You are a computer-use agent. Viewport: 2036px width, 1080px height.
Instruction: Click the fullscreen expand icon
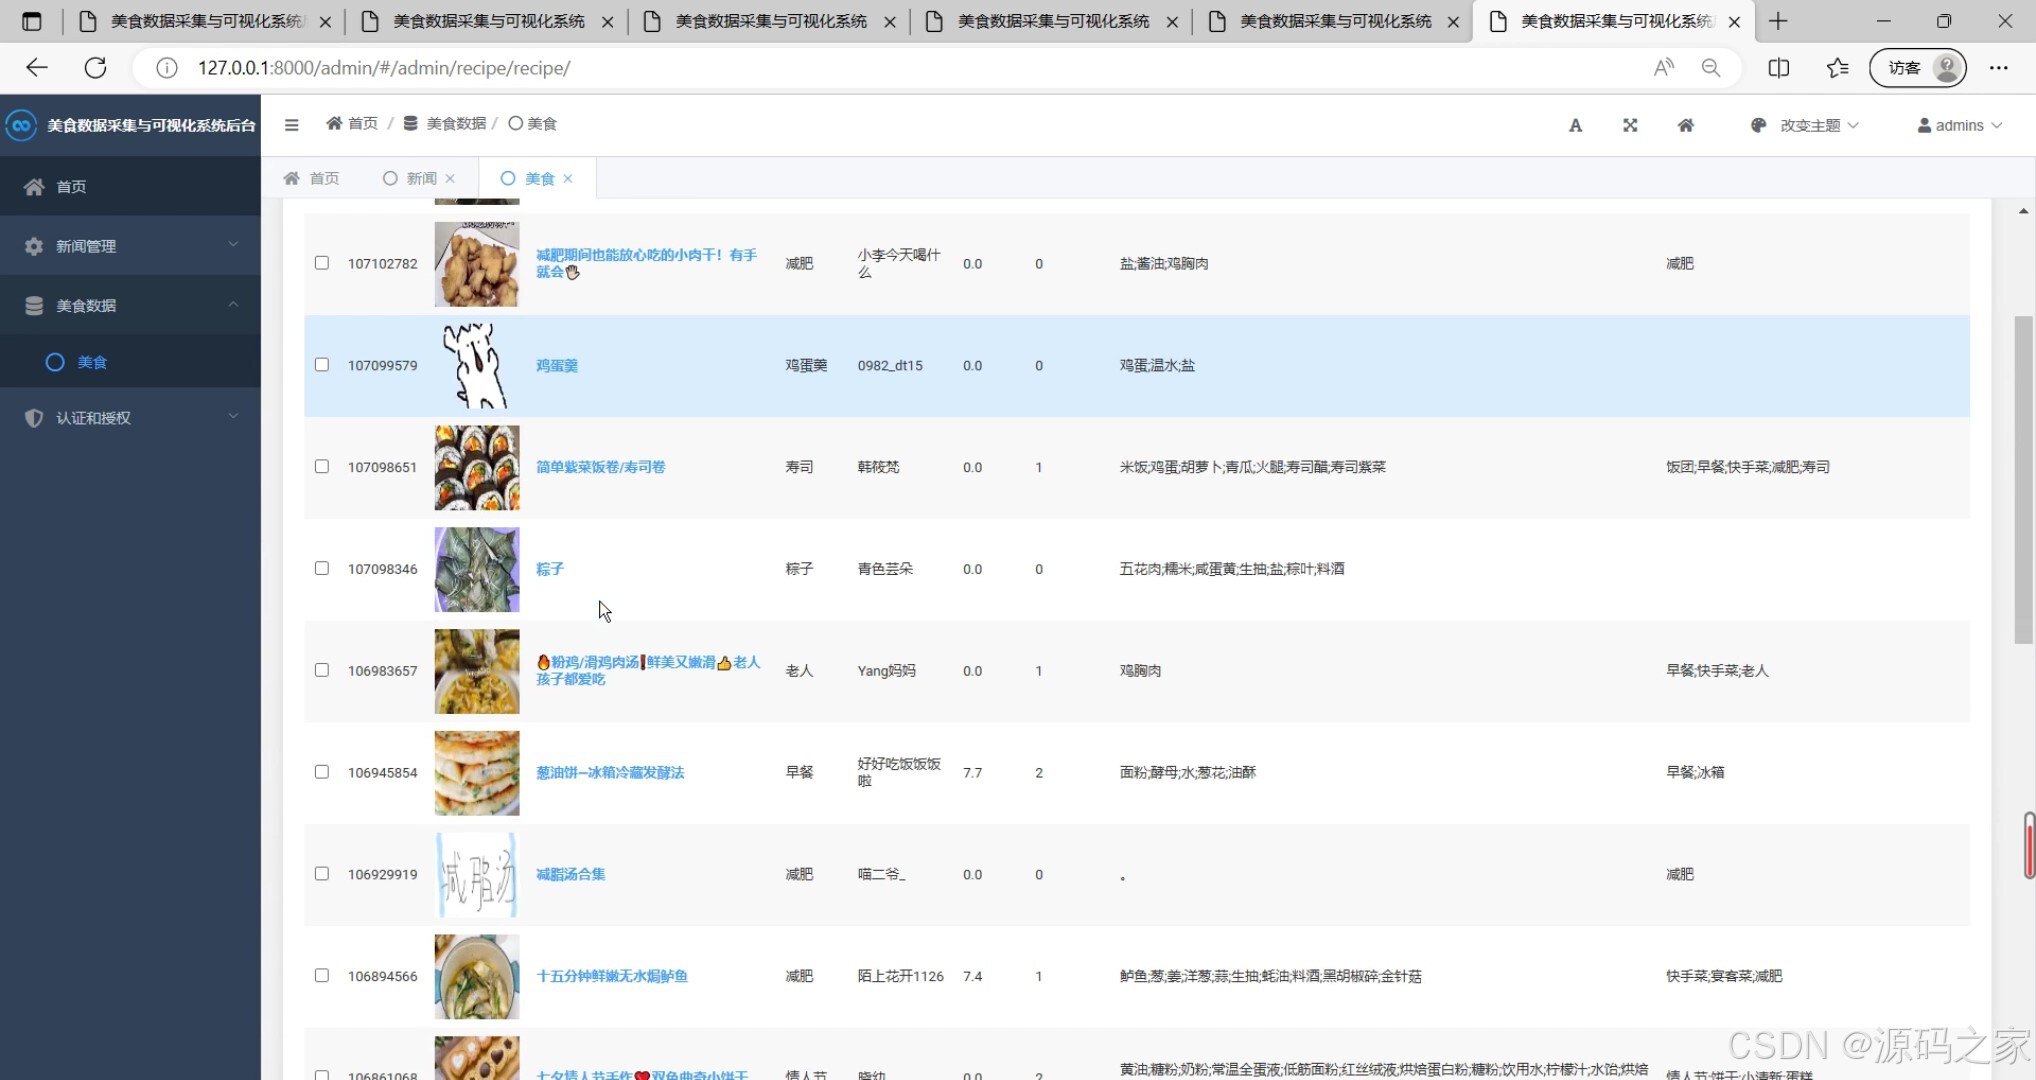(1630, 124)
